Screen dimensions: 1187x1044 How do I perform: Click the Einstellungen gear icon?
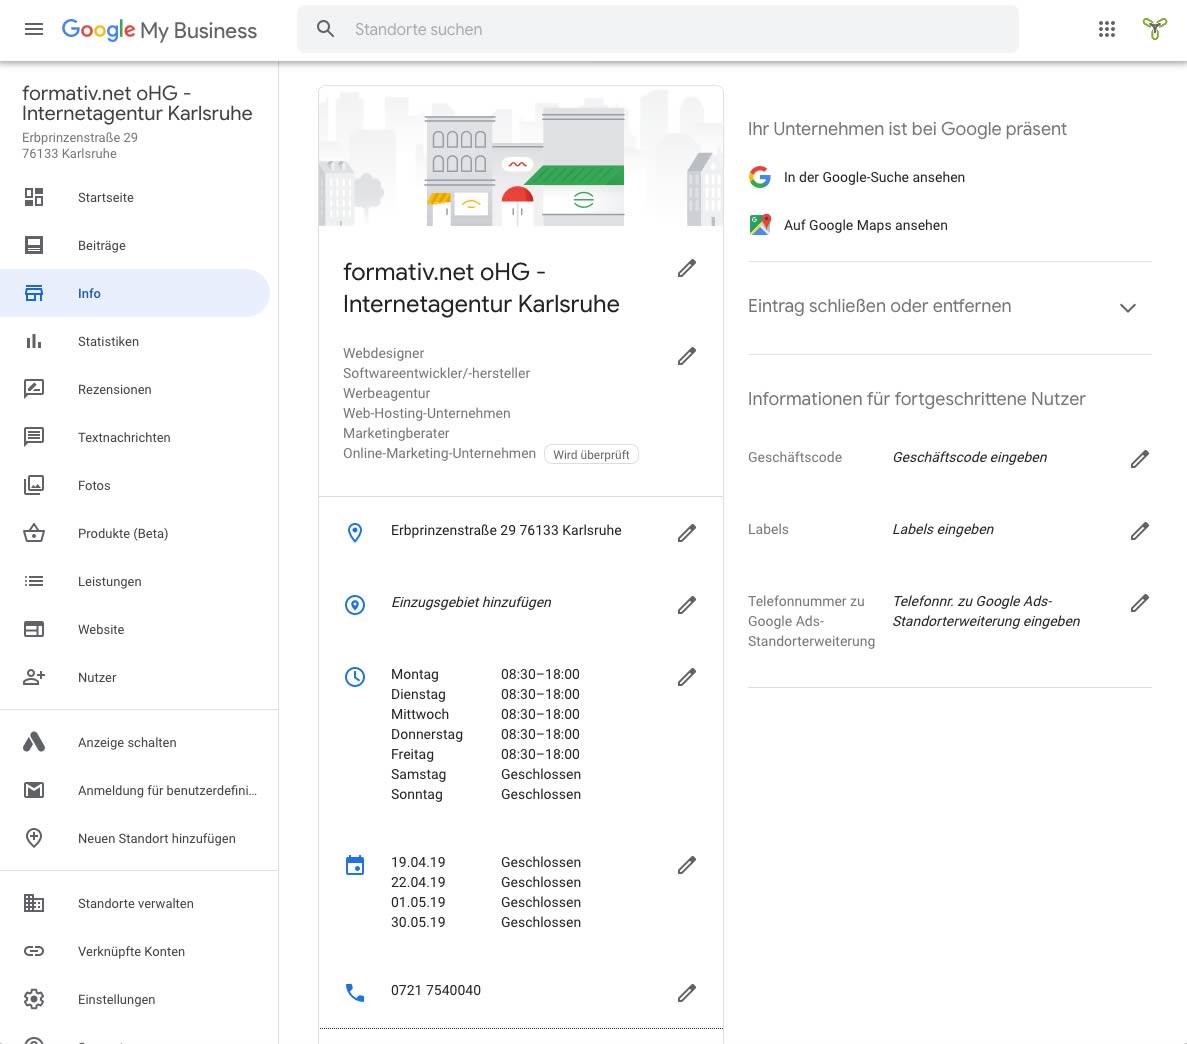pyautogui.click(x=34, y=999)
